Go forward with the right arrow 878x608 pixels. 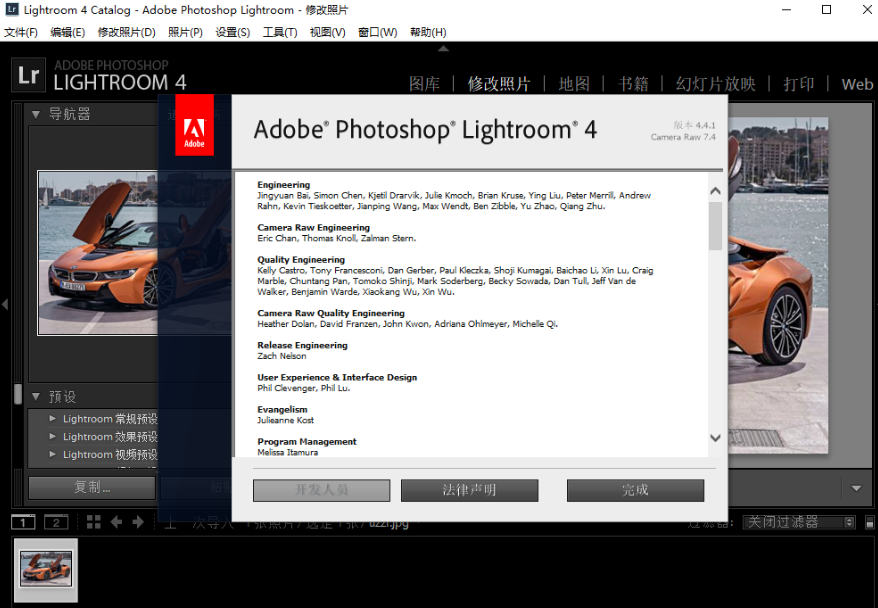[138, 522]
